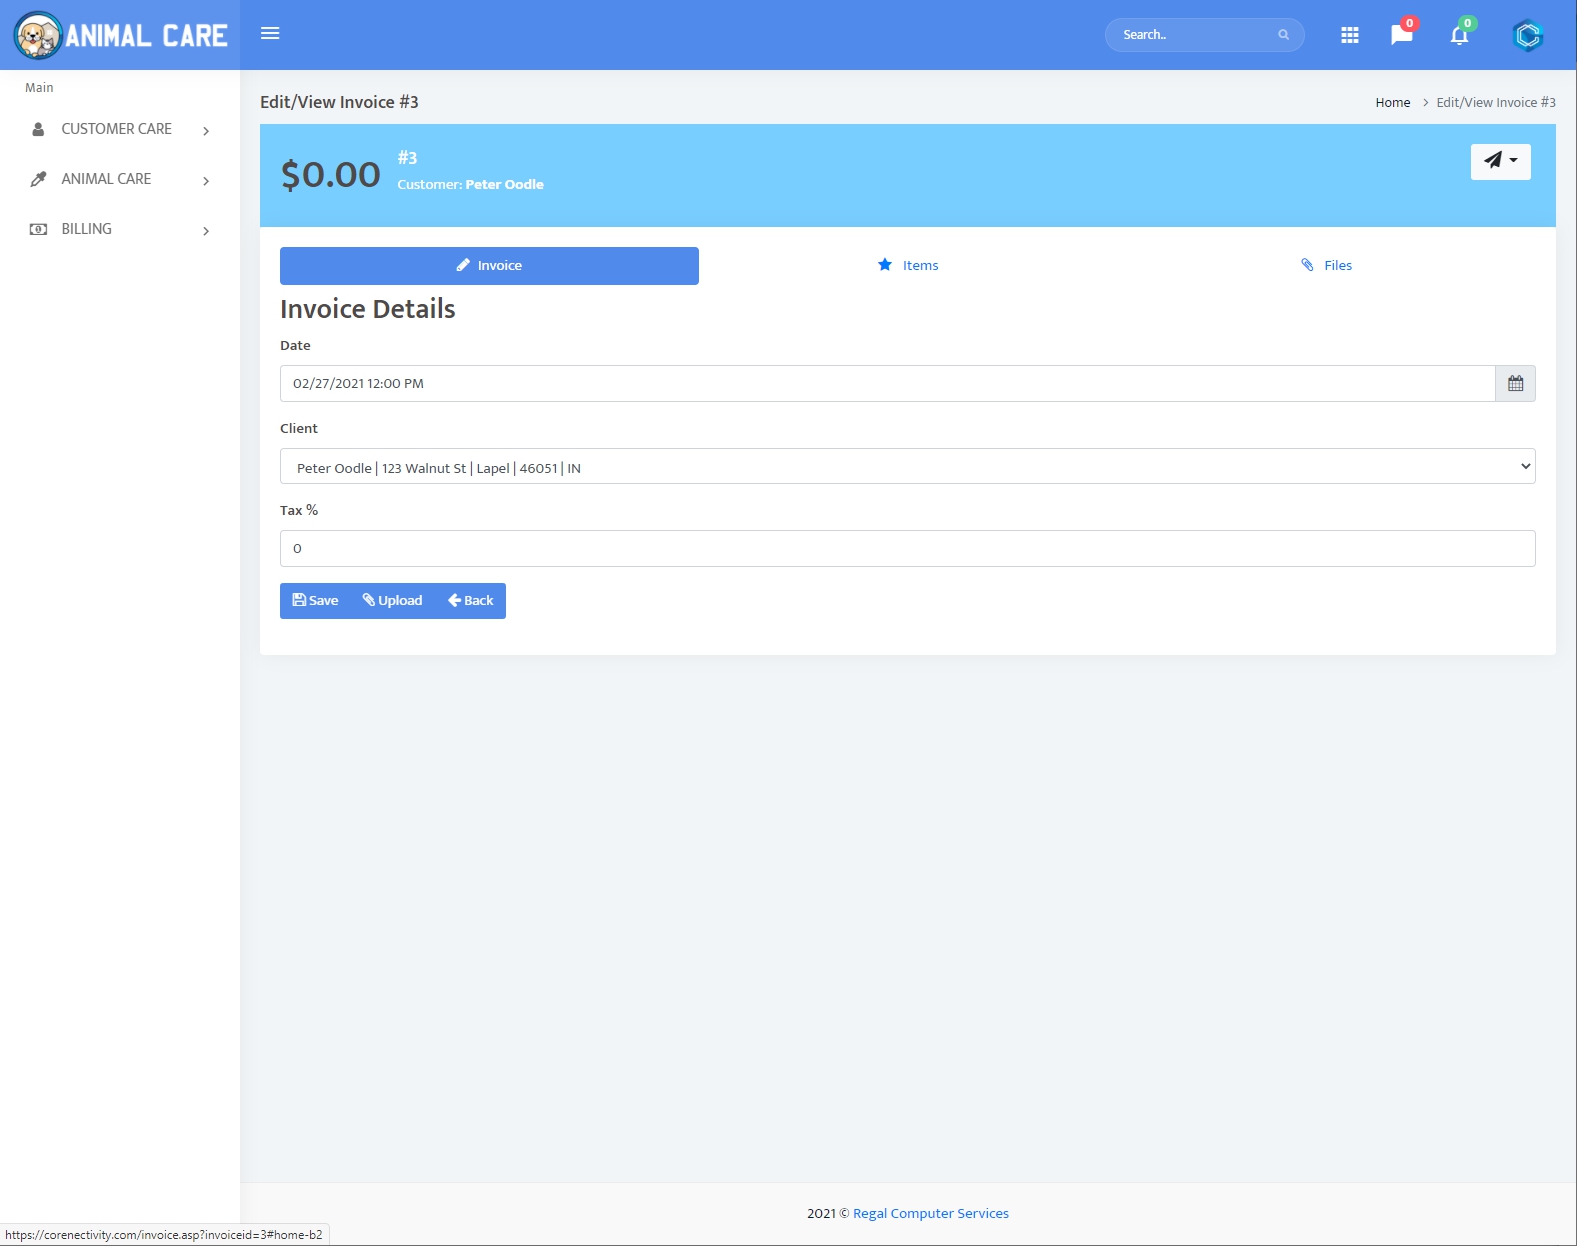
Task: Go to Home breadcrumb link
Action: (1392, 102)
